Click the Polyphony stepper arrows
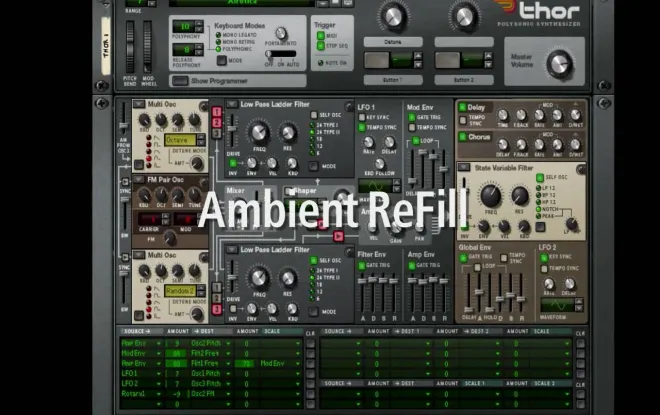This screenshot has width=660, height=415. (x=199, y=26)
